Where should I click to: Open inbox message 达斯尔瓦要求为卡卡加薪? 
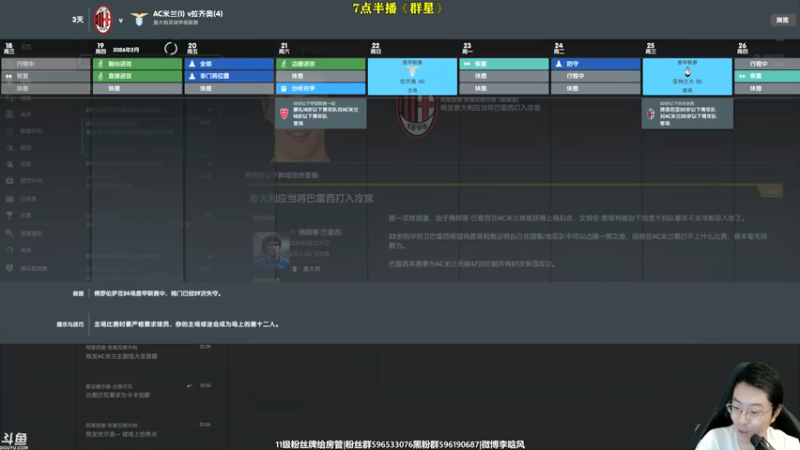[118, 395]
